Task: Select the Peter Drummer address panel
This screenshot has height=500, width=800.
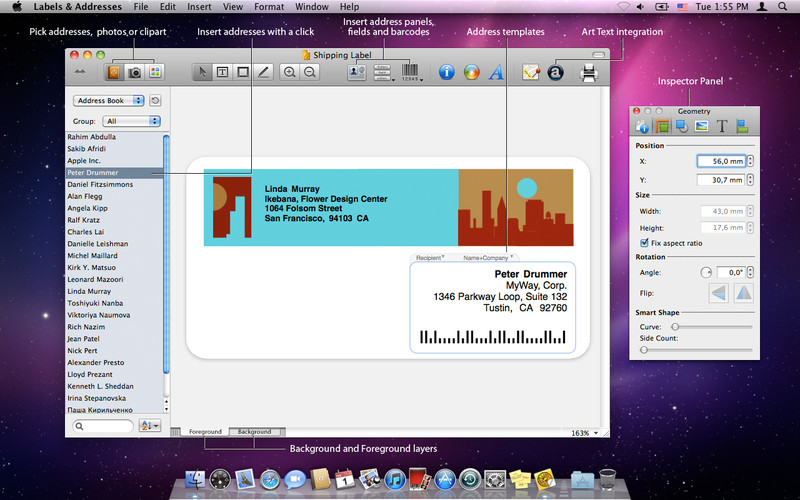Action: 492,307
